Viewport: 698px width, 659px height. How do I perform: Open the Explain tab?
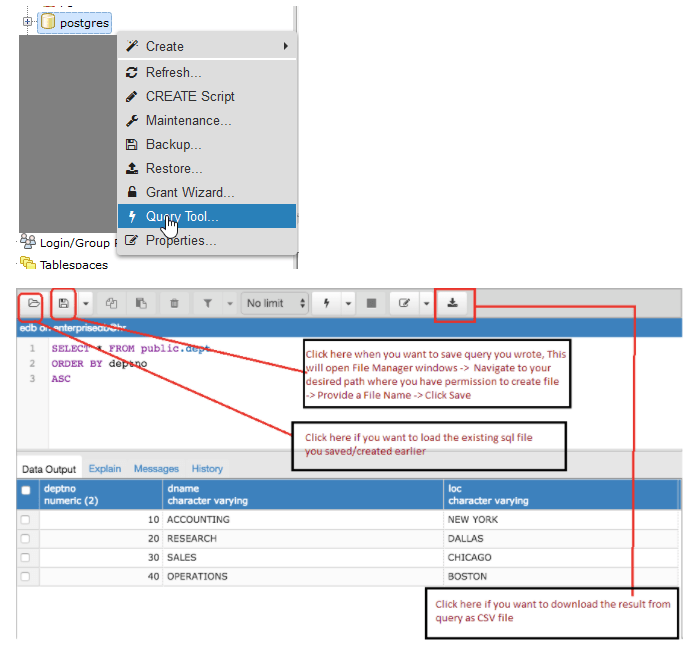(105, 468)
